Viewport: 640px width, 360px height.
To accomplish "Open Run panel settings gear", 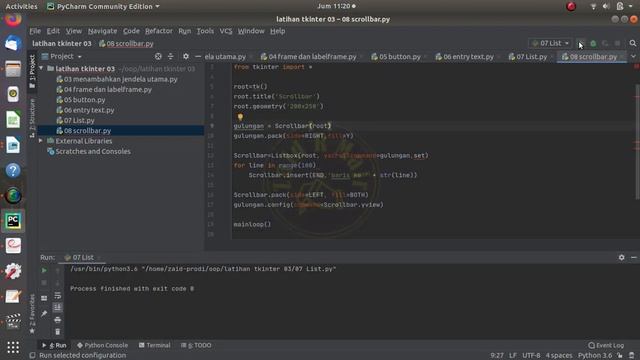I will pyautogui.click(x=621, y=258).
